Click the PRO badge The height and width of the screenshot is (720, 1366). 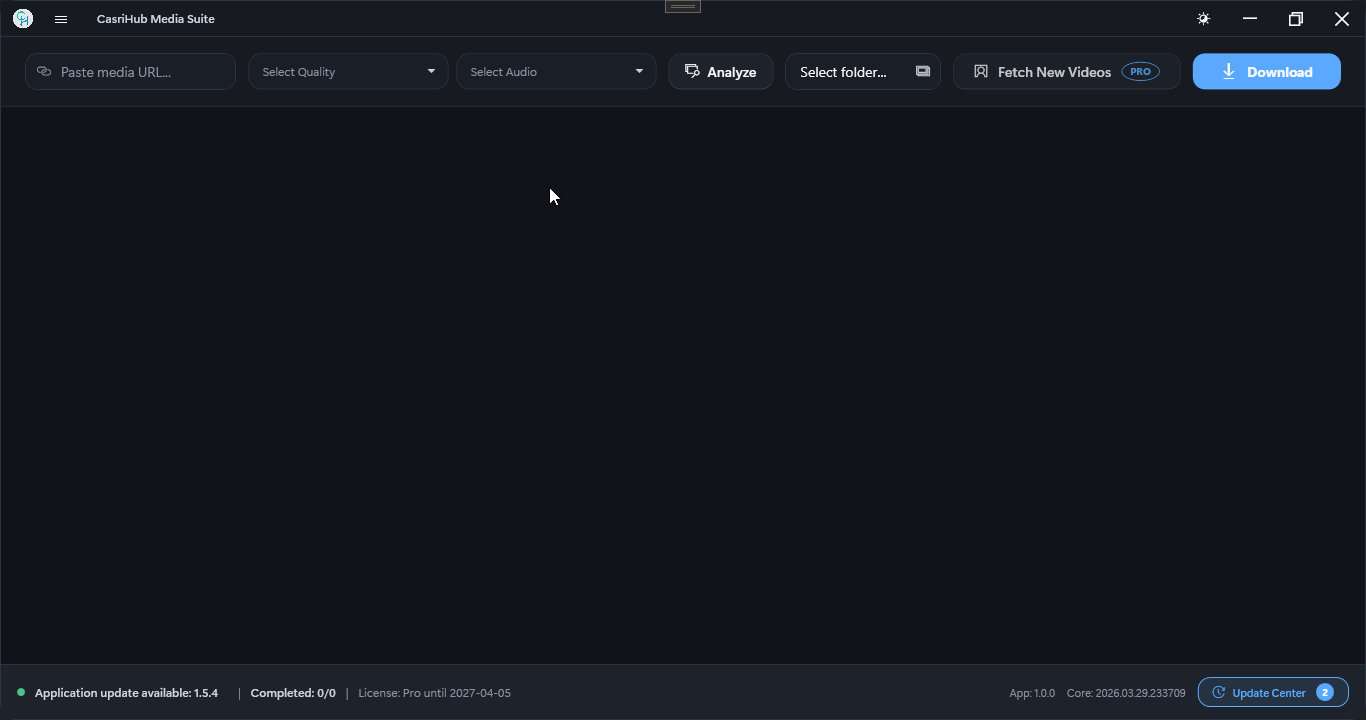pos(1141,72)
